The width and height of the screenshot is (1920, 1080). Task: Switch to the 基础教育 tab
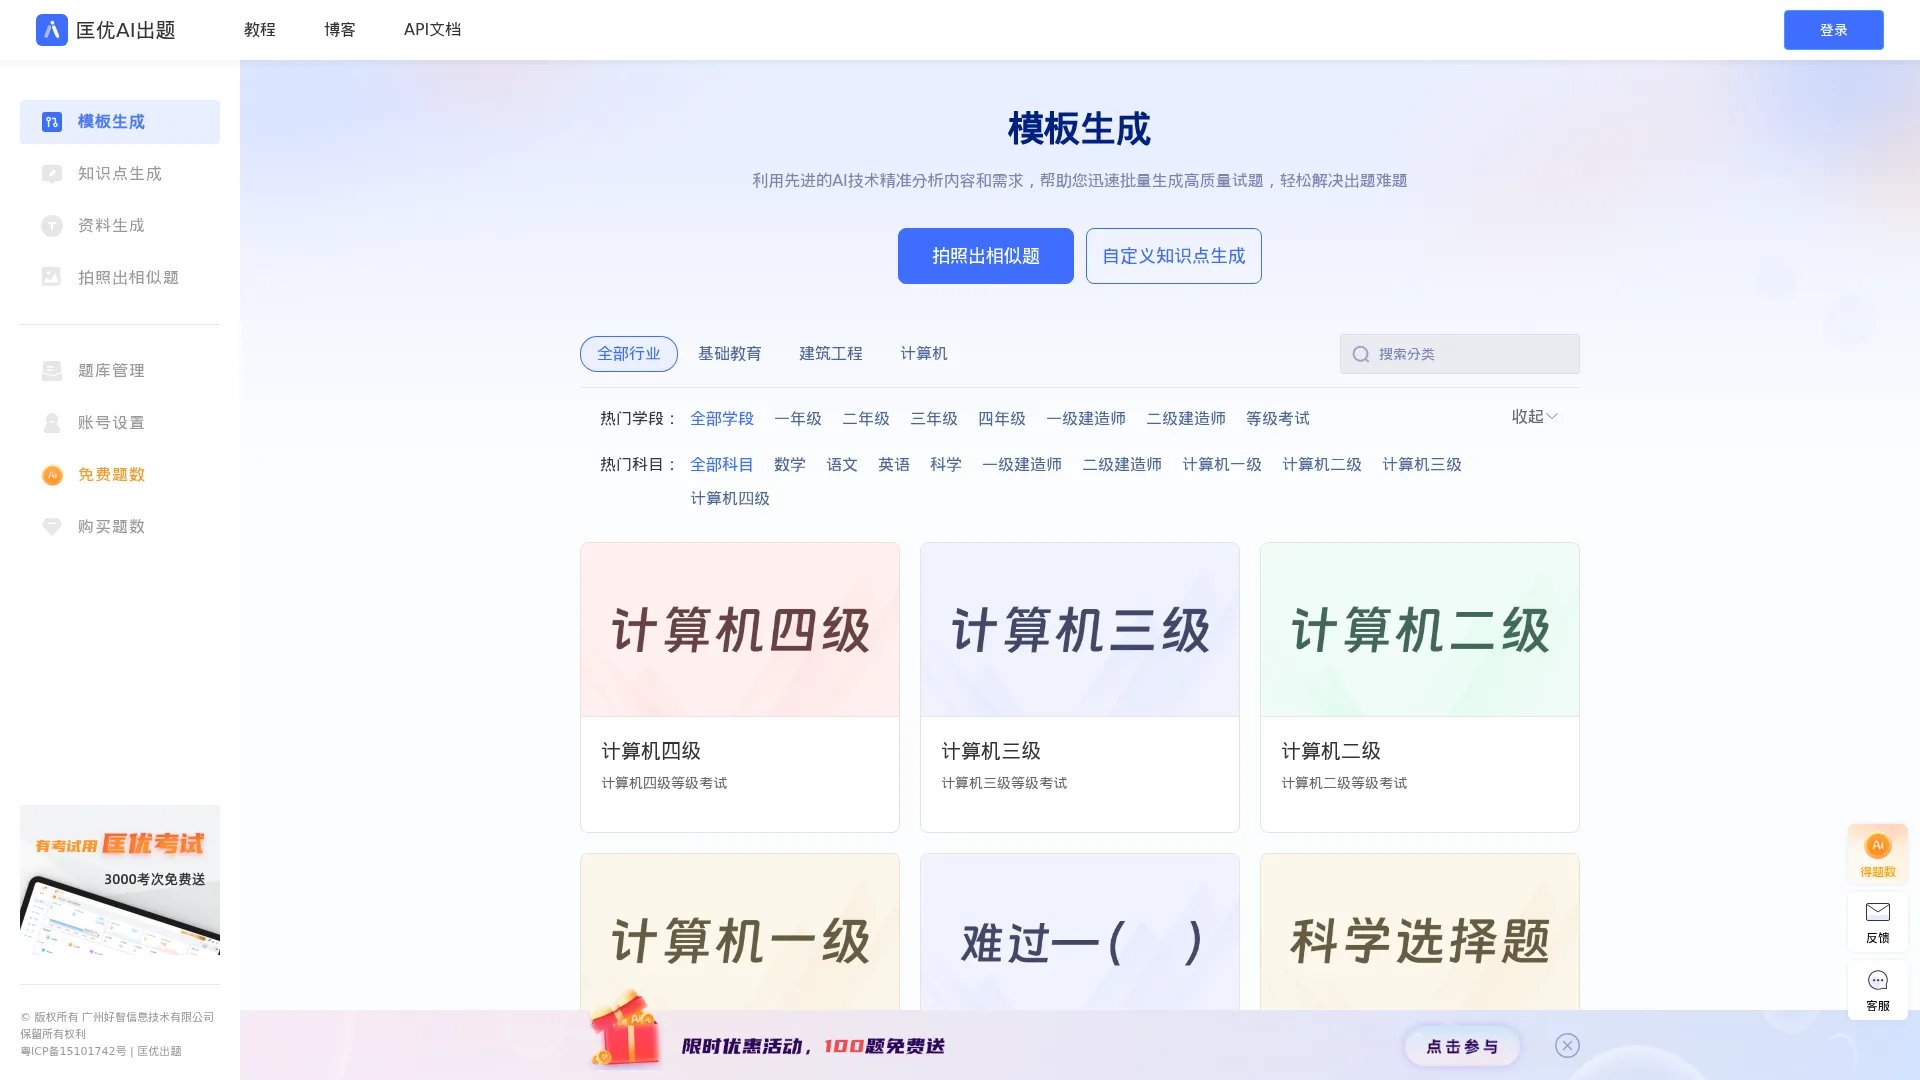[730, 354]
